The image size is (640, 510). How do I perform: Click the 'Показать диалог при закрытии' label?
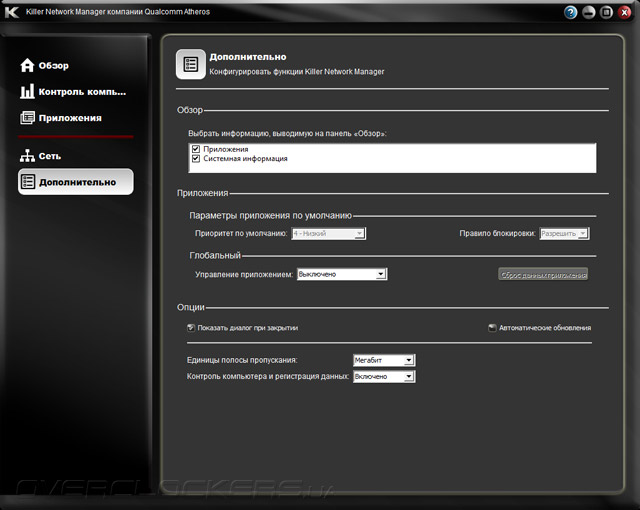click(248, 328)
